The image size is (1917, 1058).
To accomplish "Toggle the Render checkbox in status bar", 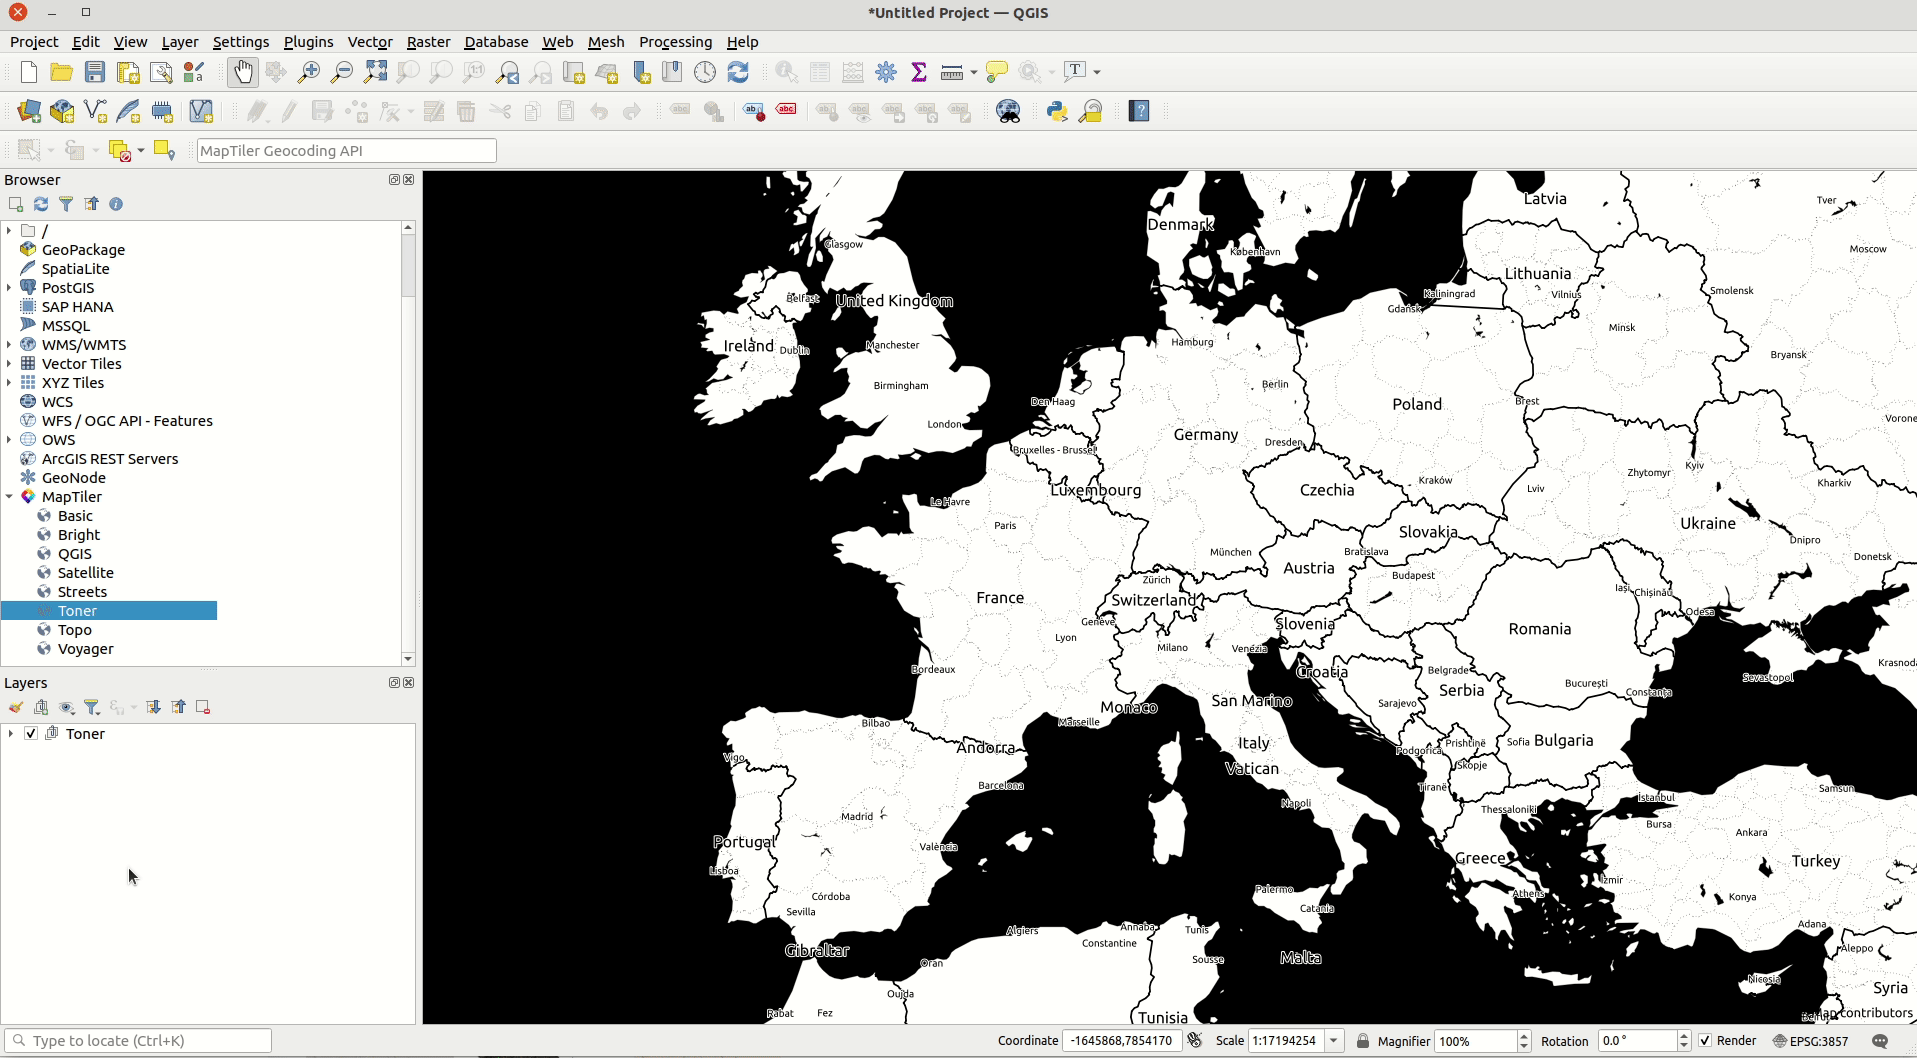I will point(1706,1041).
